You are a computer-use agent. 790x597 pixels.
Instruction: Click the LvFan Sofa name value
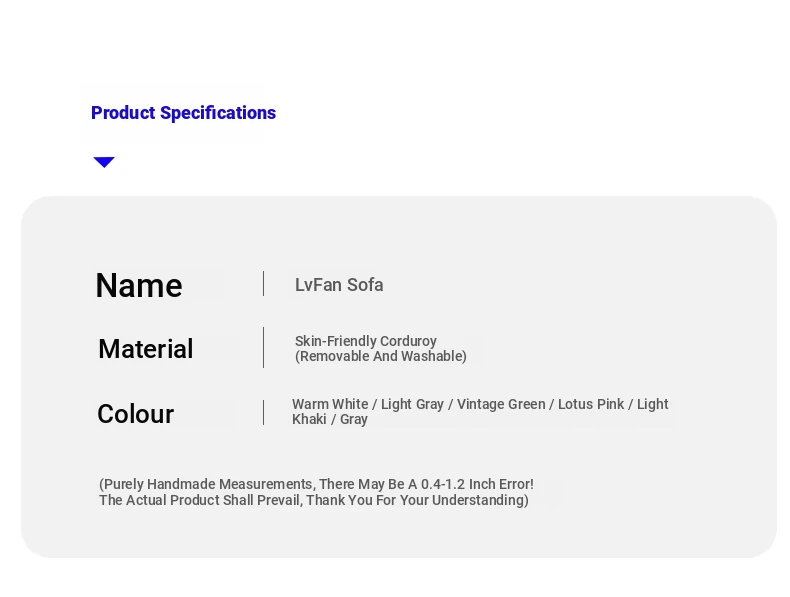(339, 285)
